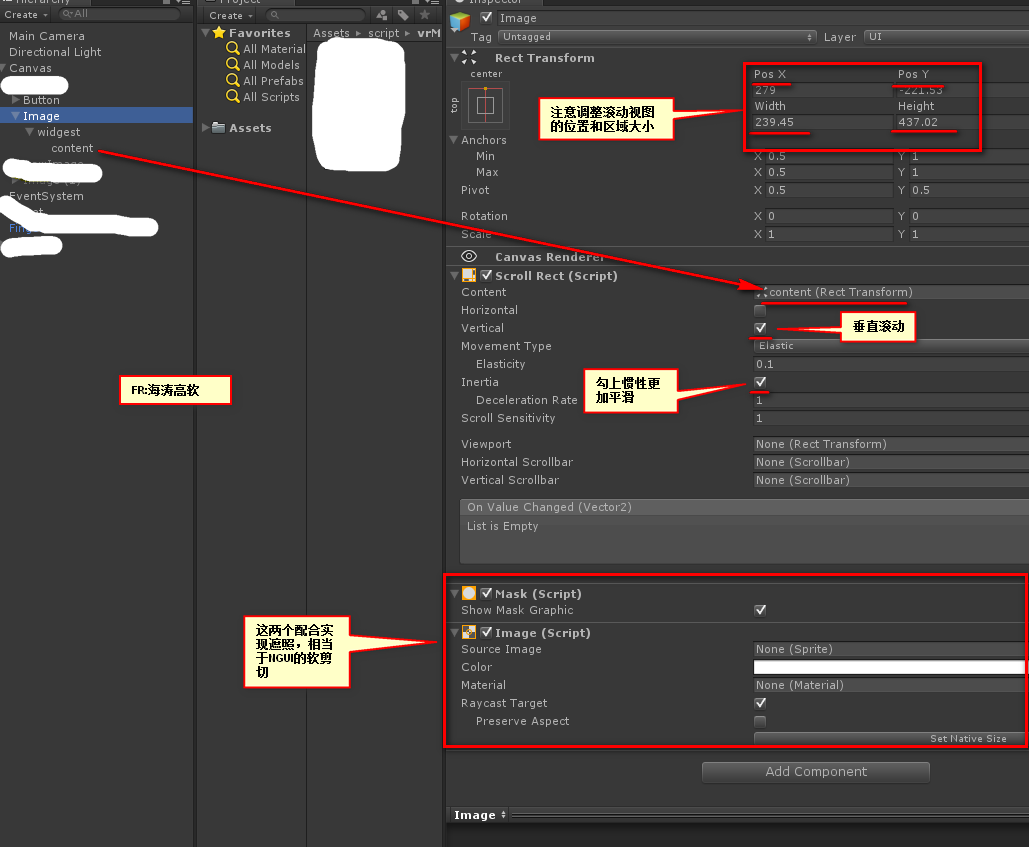
Task: Open the Project Create menu
Action: click(x=231, y=15)
